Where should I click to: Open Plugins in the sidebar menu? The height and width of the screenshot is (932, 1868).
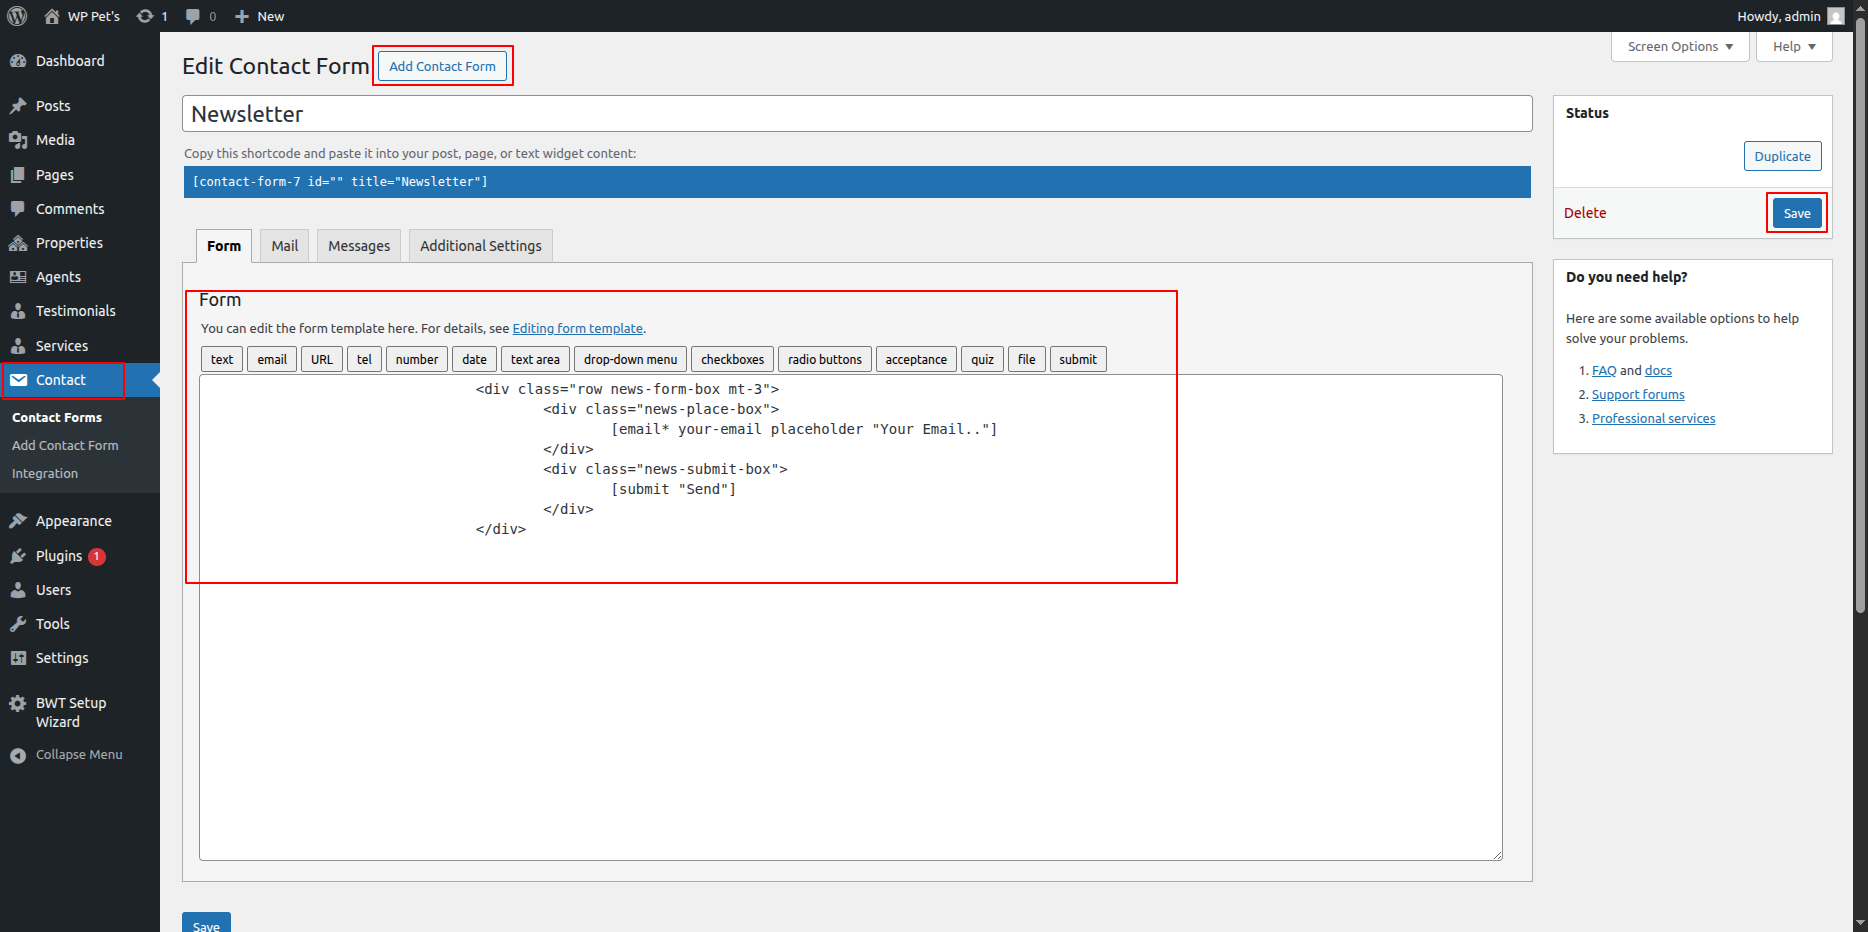coord(58,556)
